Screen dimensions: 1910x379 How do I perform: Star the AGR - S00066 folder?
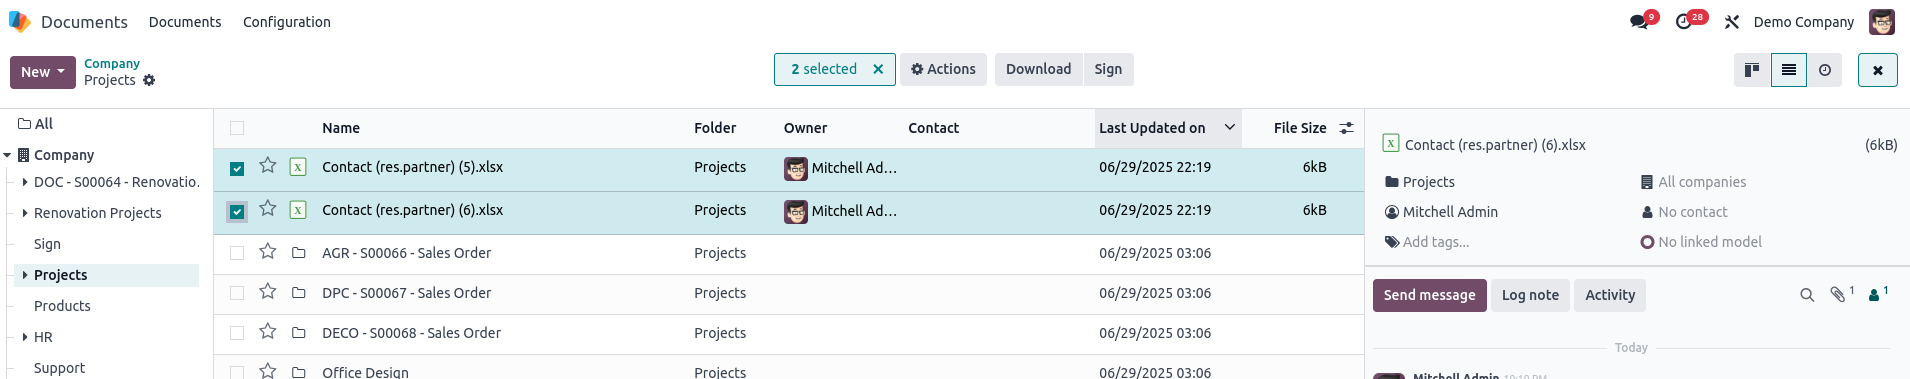tap(267, 252)
